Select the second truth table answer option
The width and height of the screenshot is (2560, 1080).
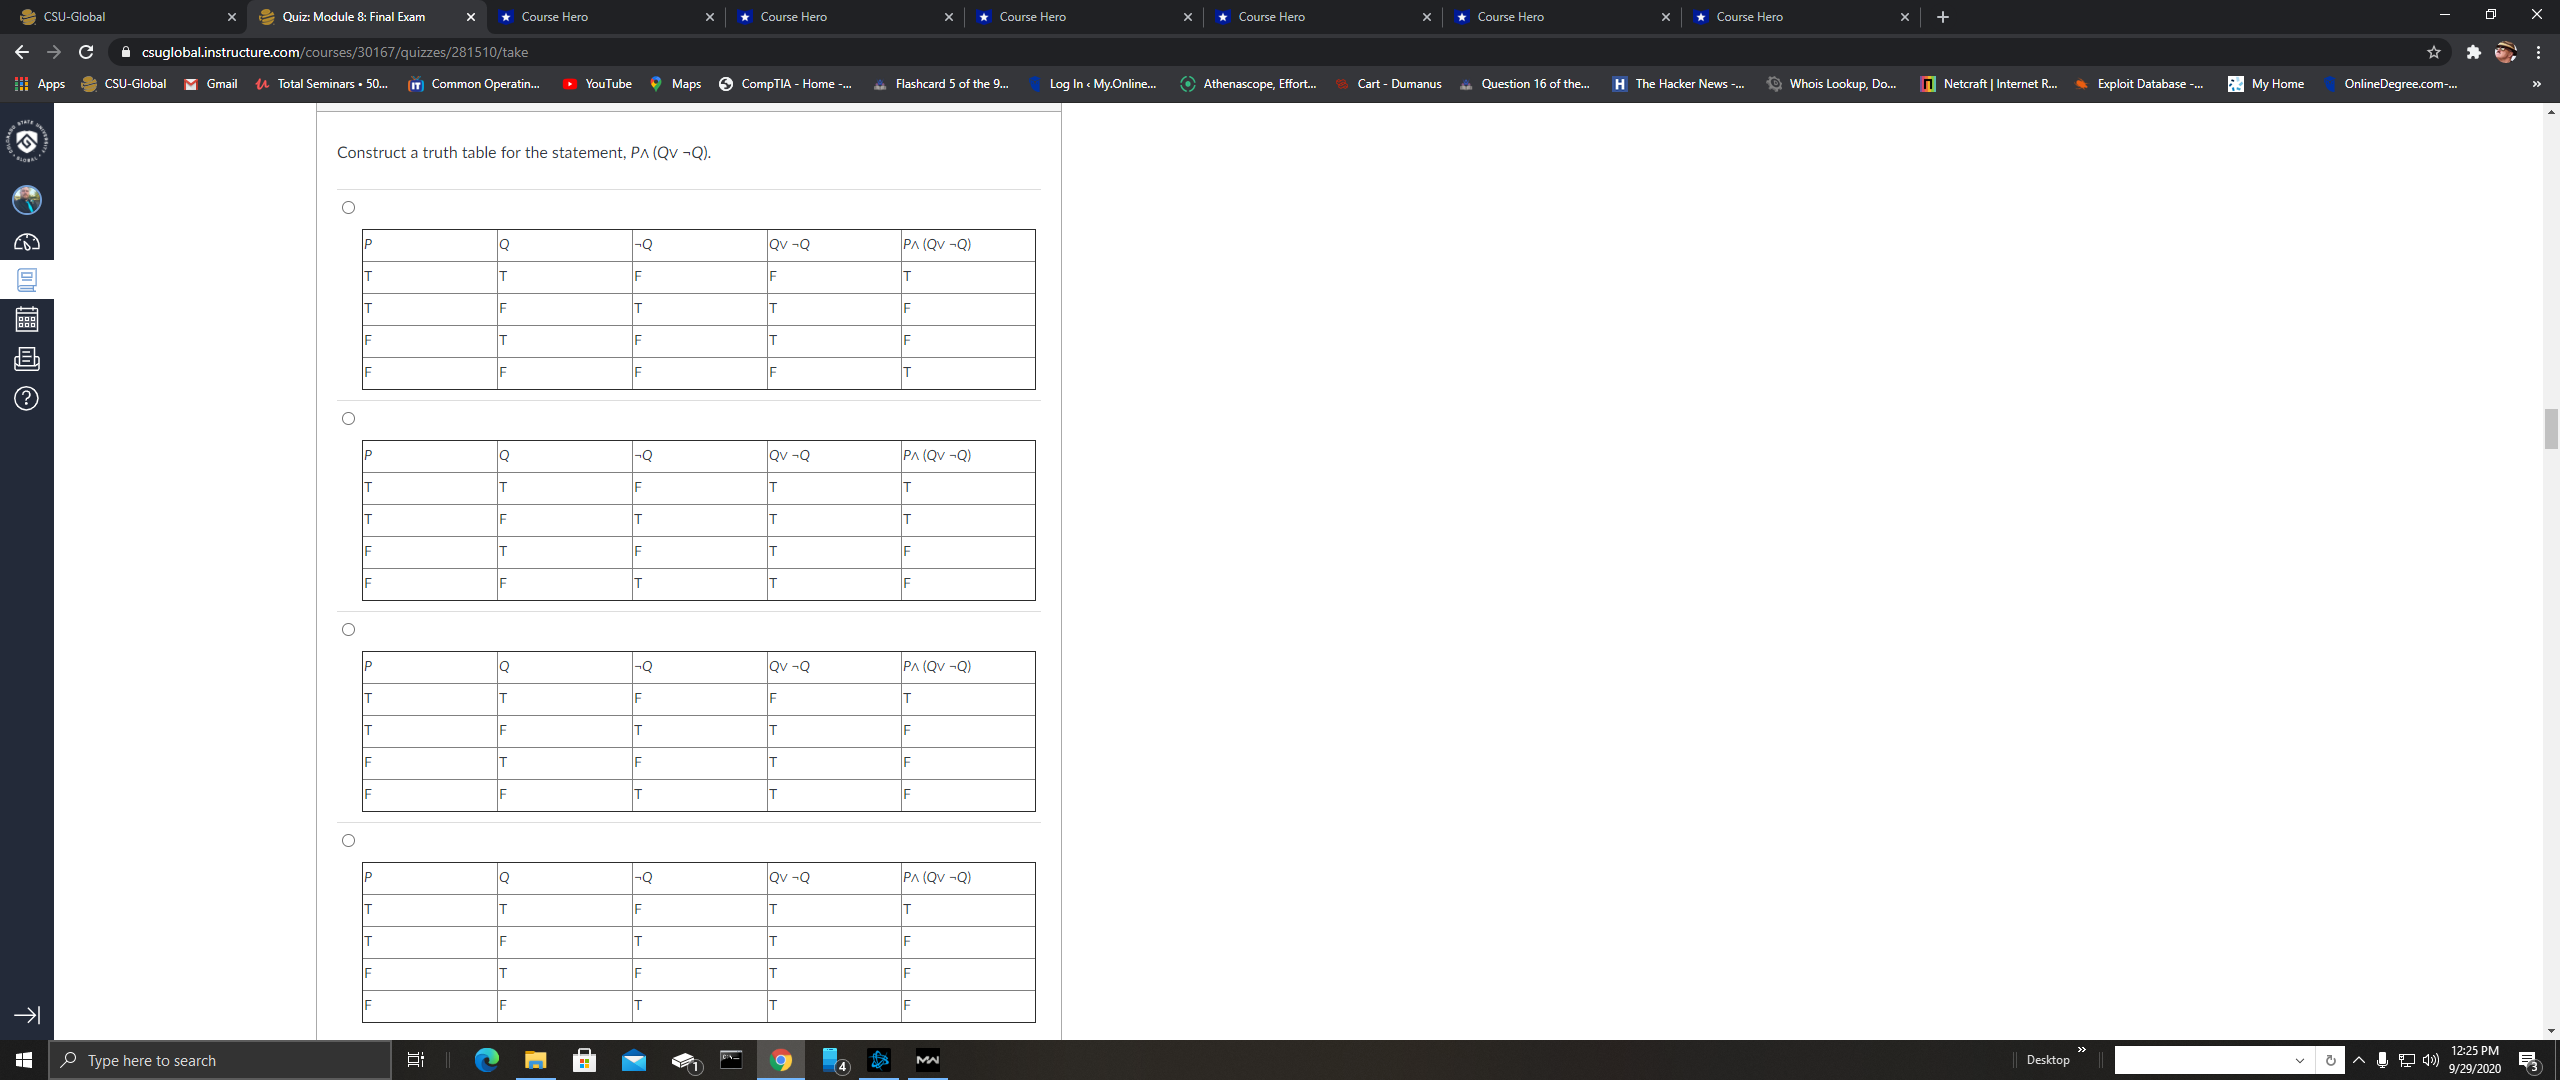click(347, 418)
